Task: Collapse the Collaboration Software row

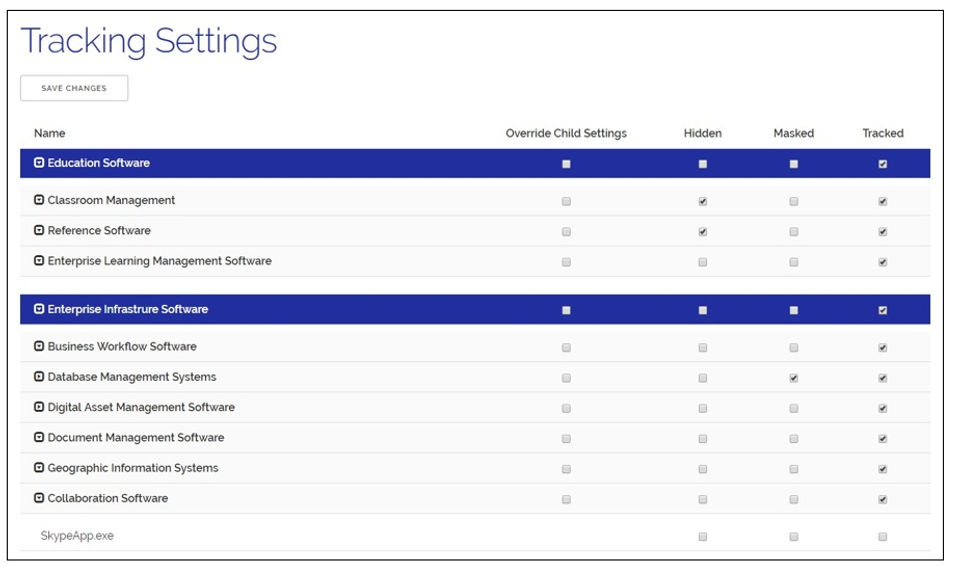Action: tap(39, 498)
